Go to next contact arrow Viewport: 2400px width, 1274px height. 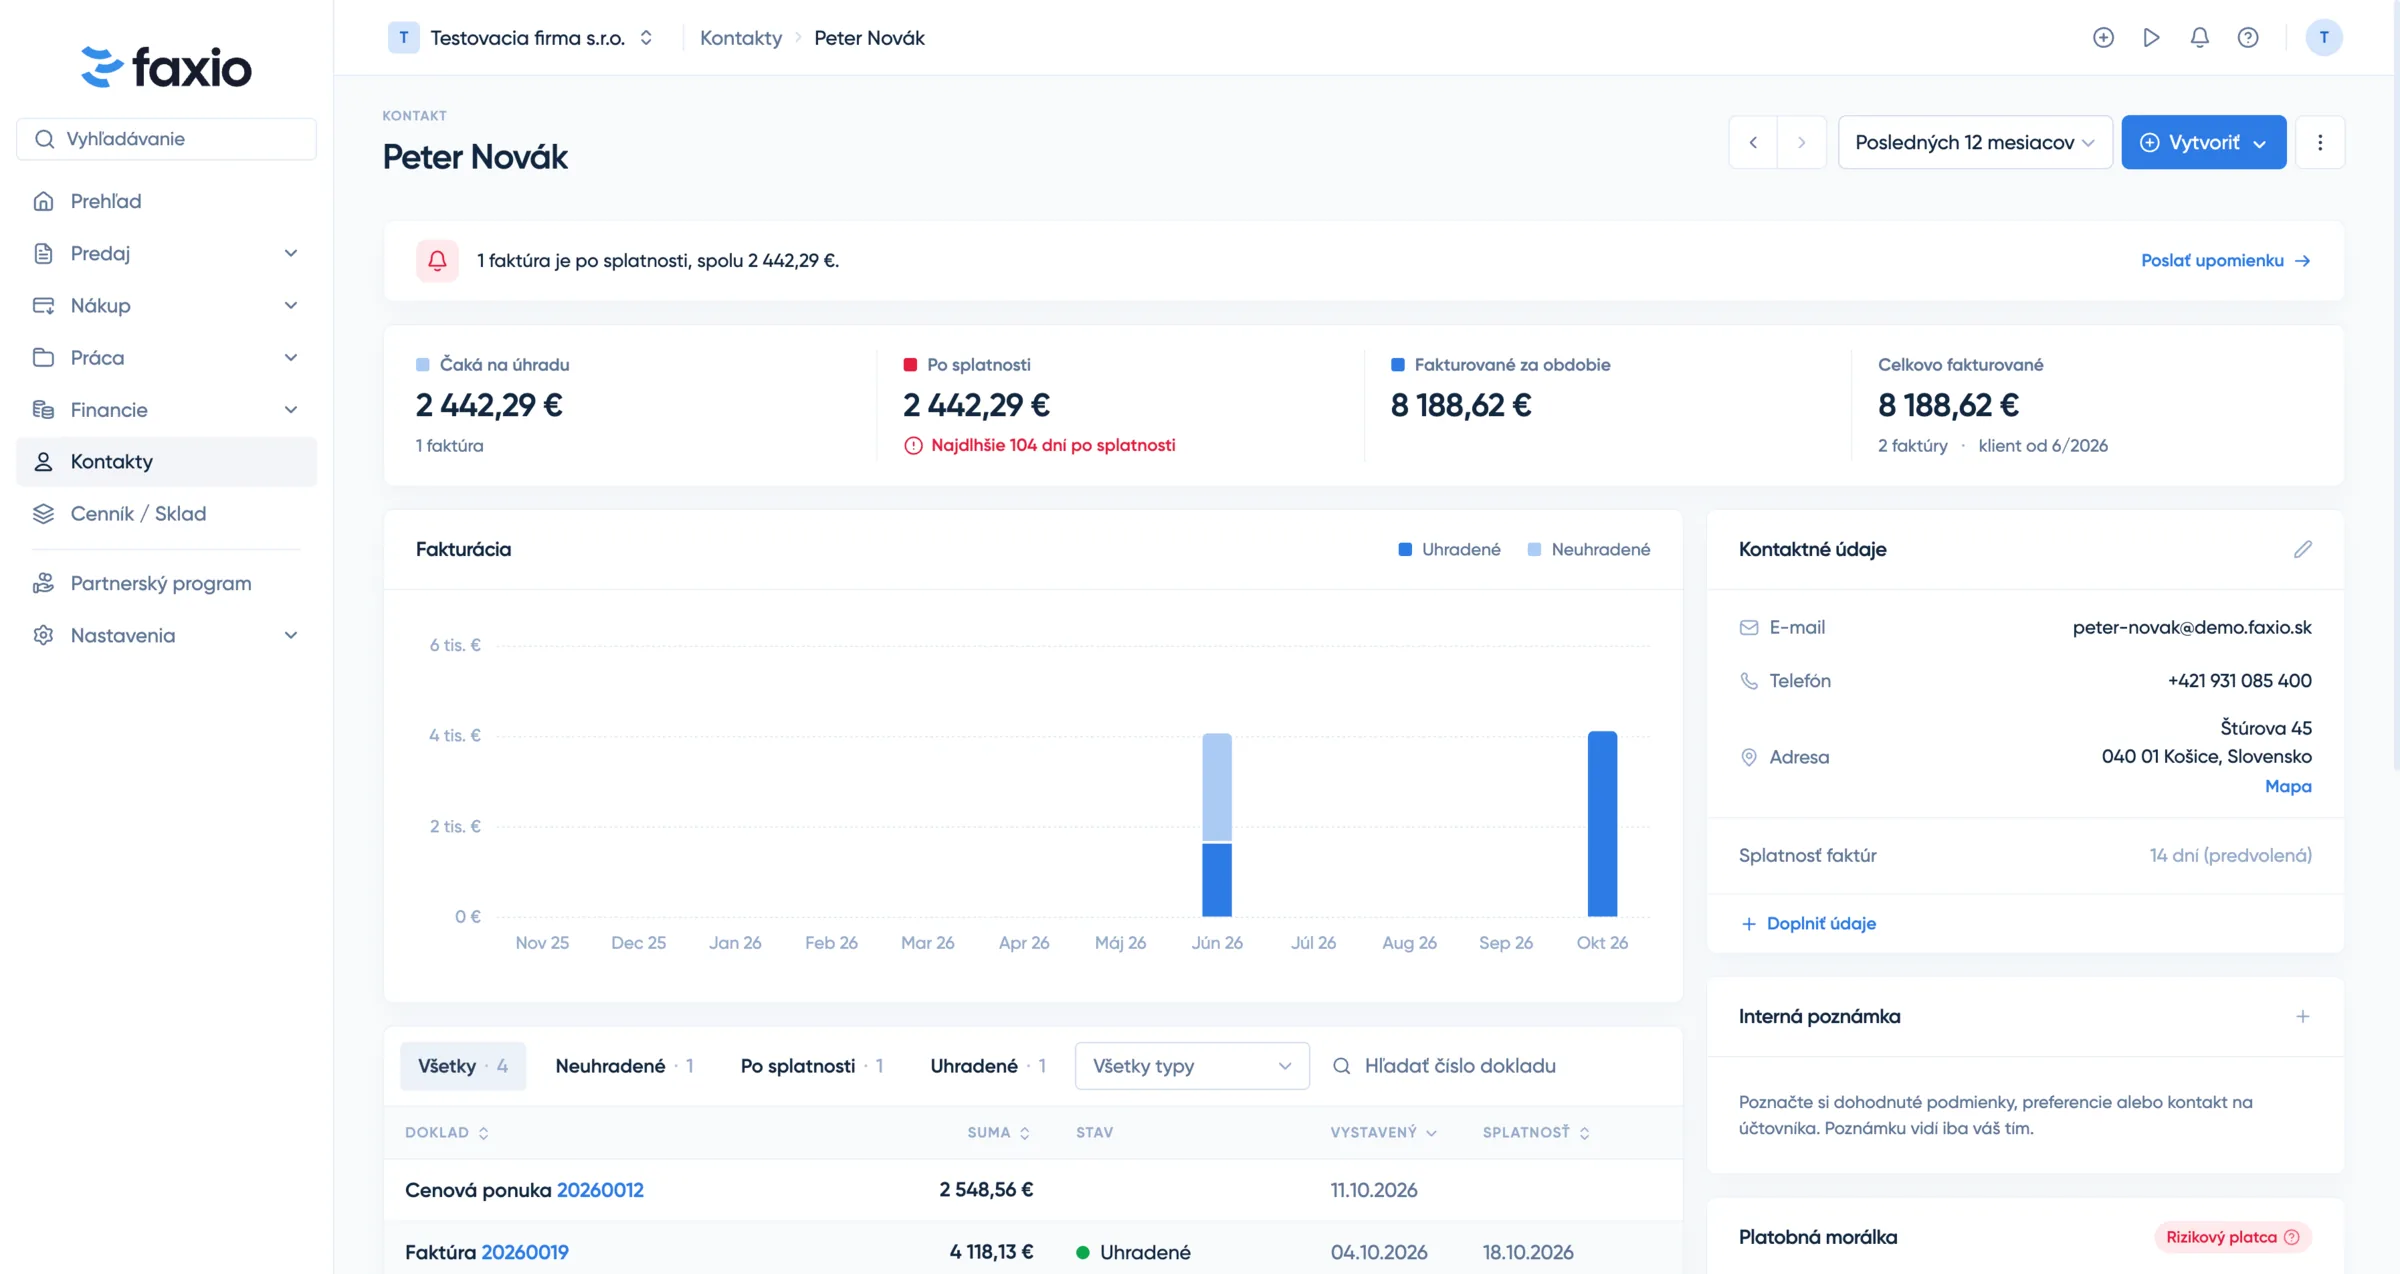[1801, 142]
